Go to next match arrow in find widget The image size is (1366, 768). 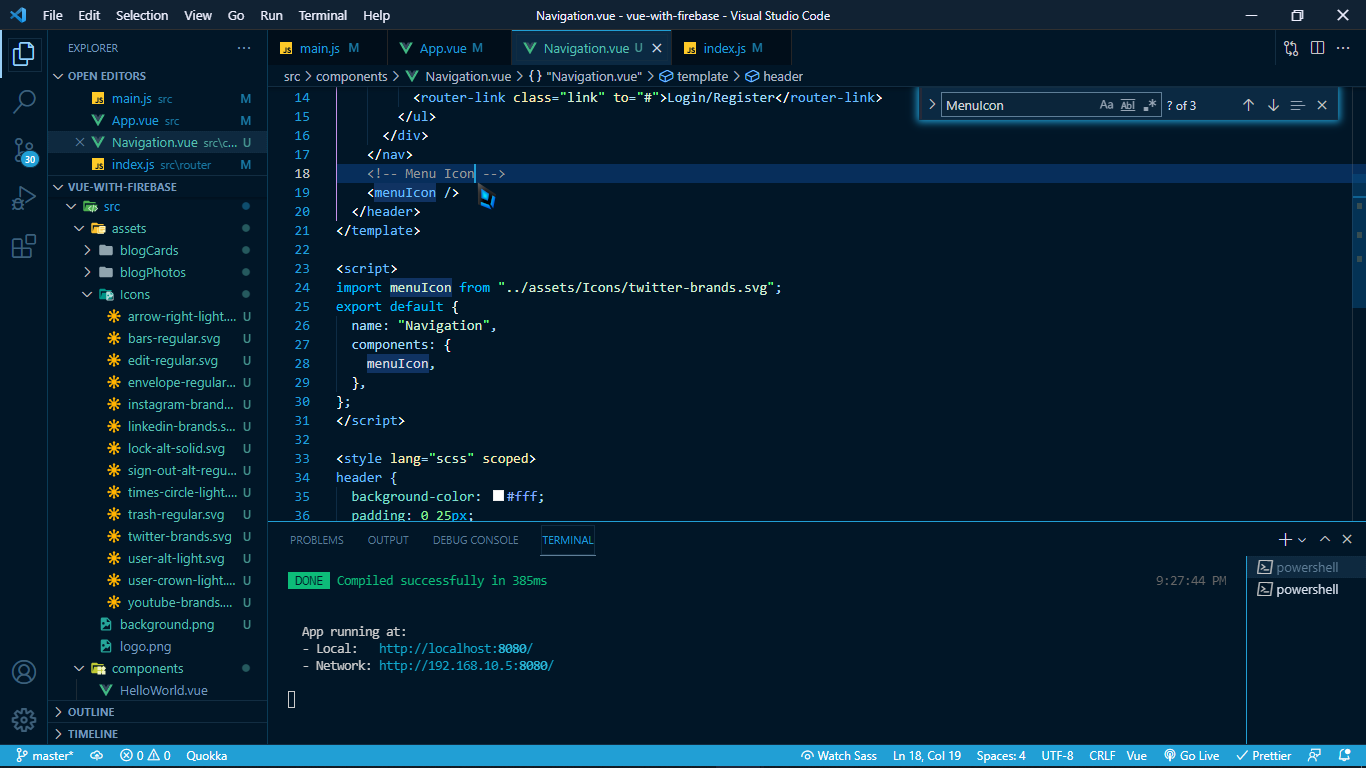[x=1273, y=105]
